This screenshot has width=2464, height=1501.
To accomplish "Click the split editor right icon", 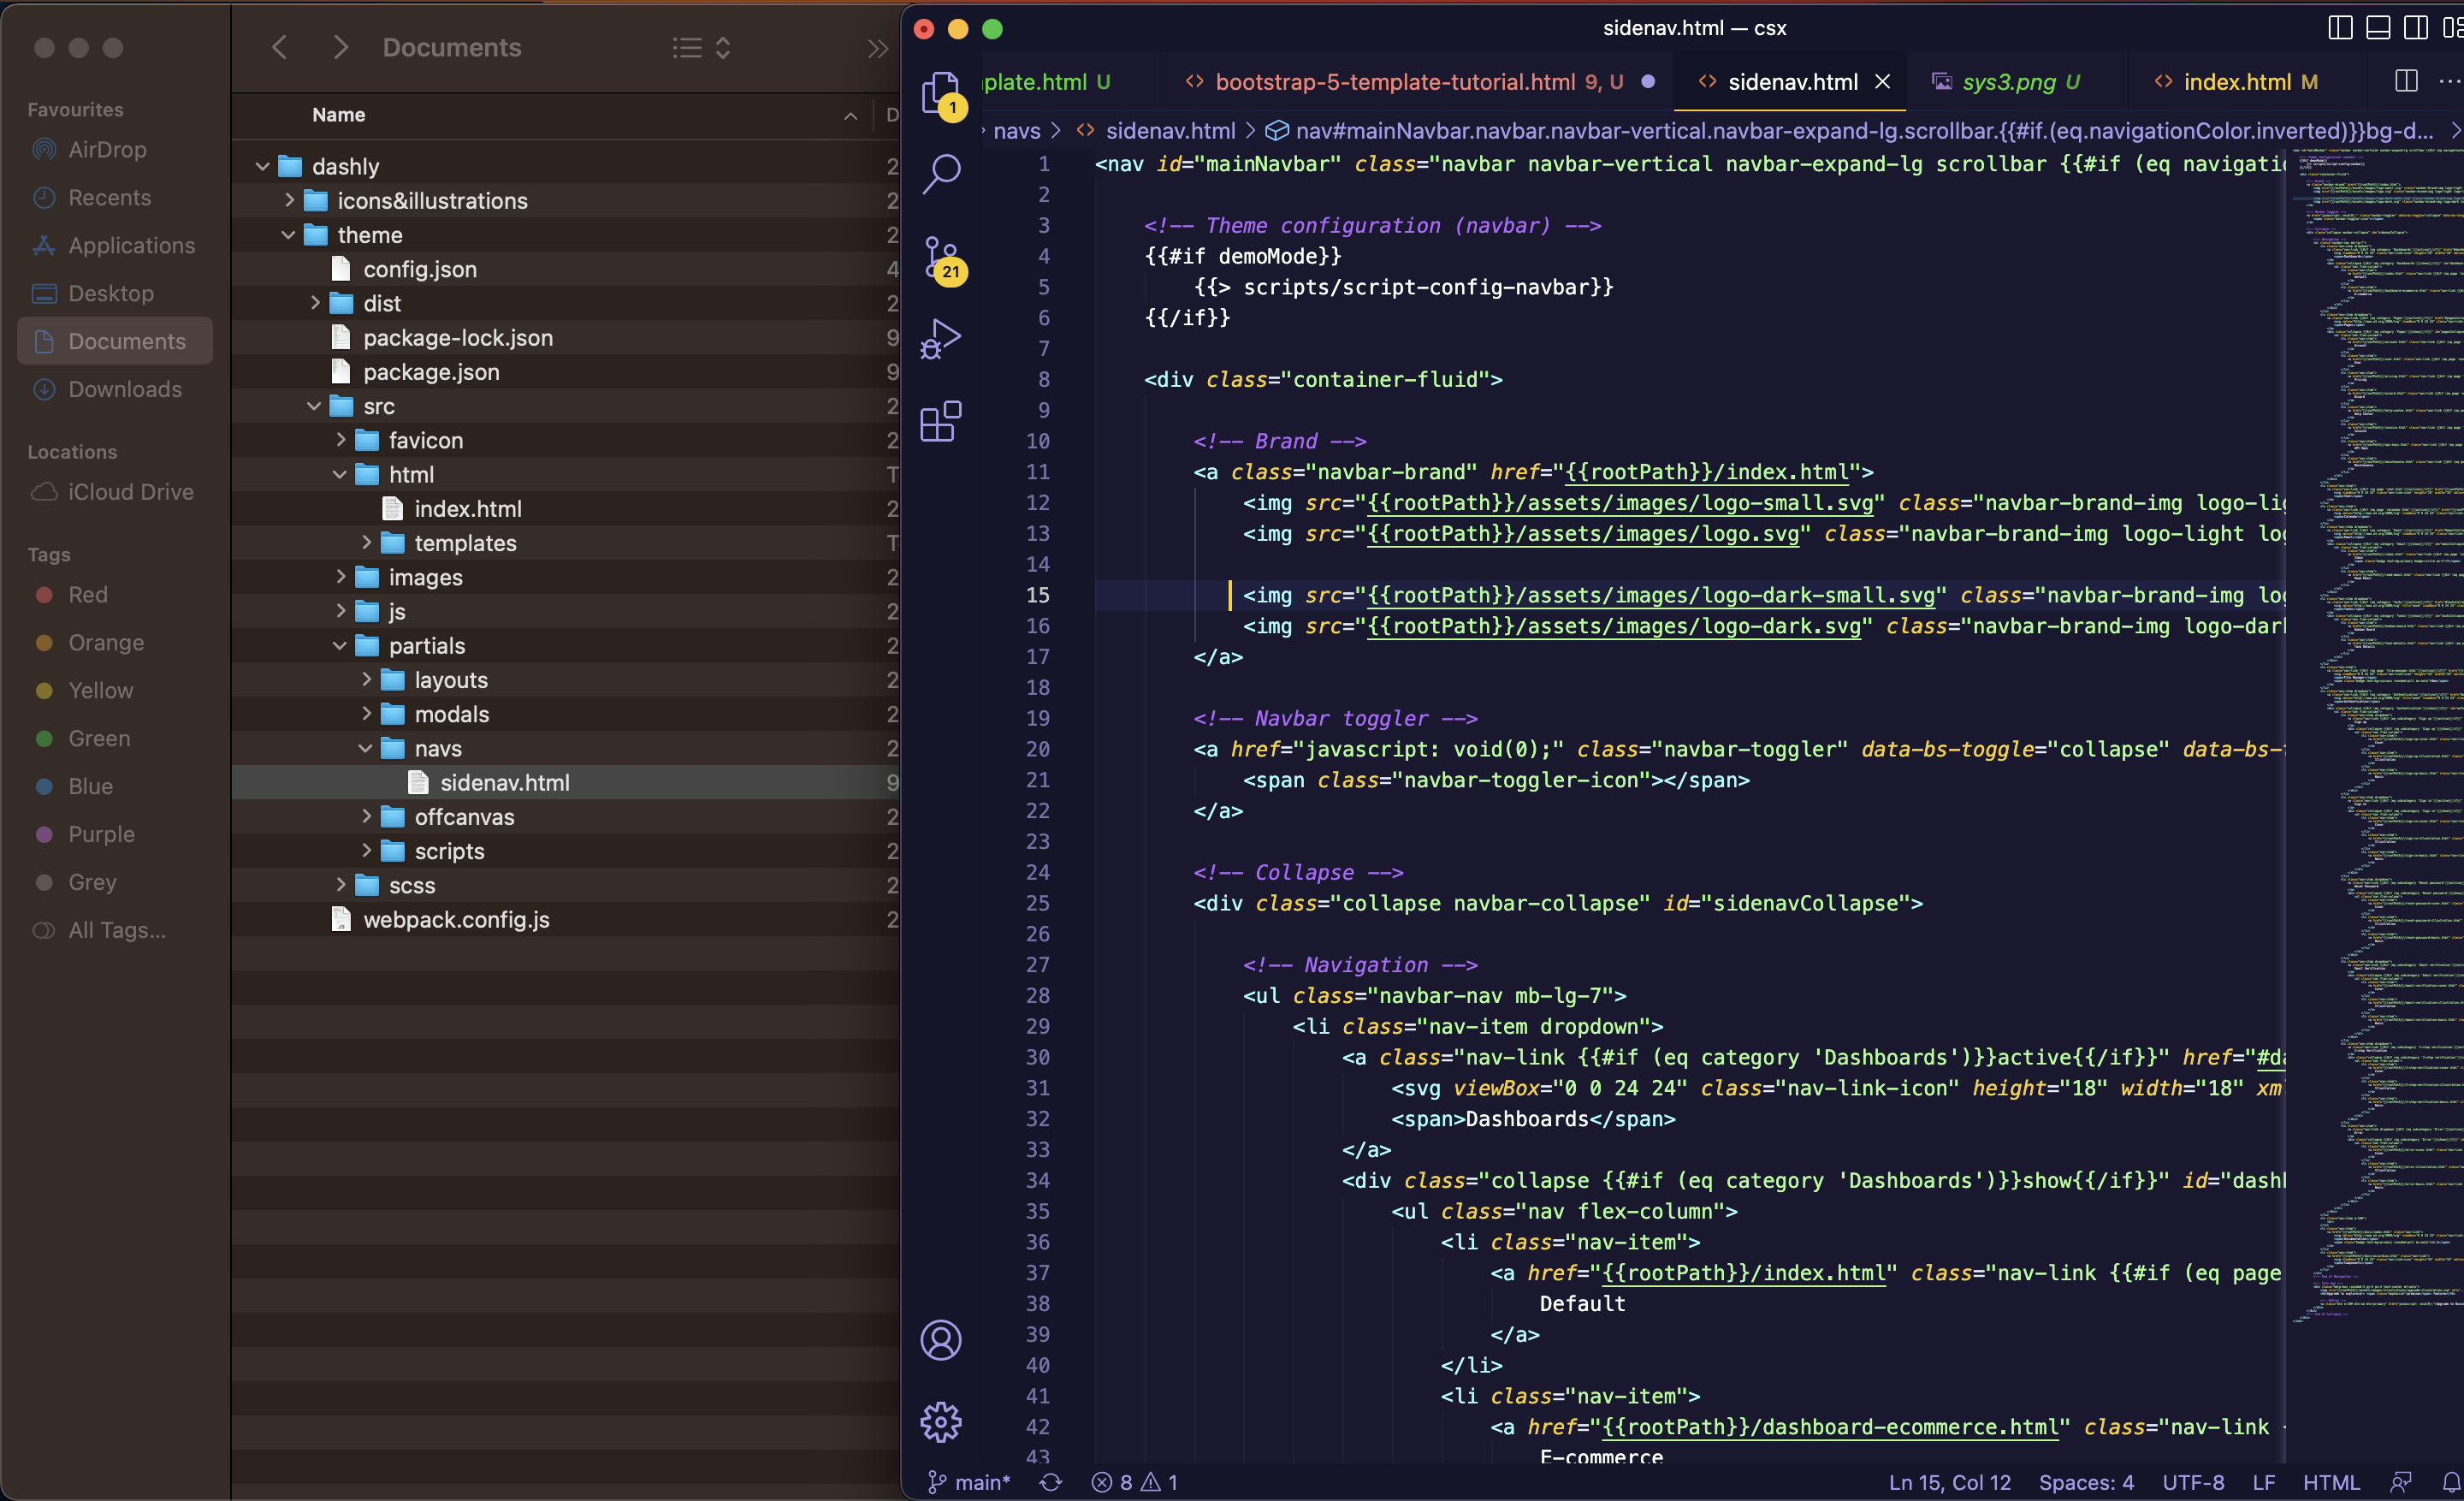I will coord(2407,82).
